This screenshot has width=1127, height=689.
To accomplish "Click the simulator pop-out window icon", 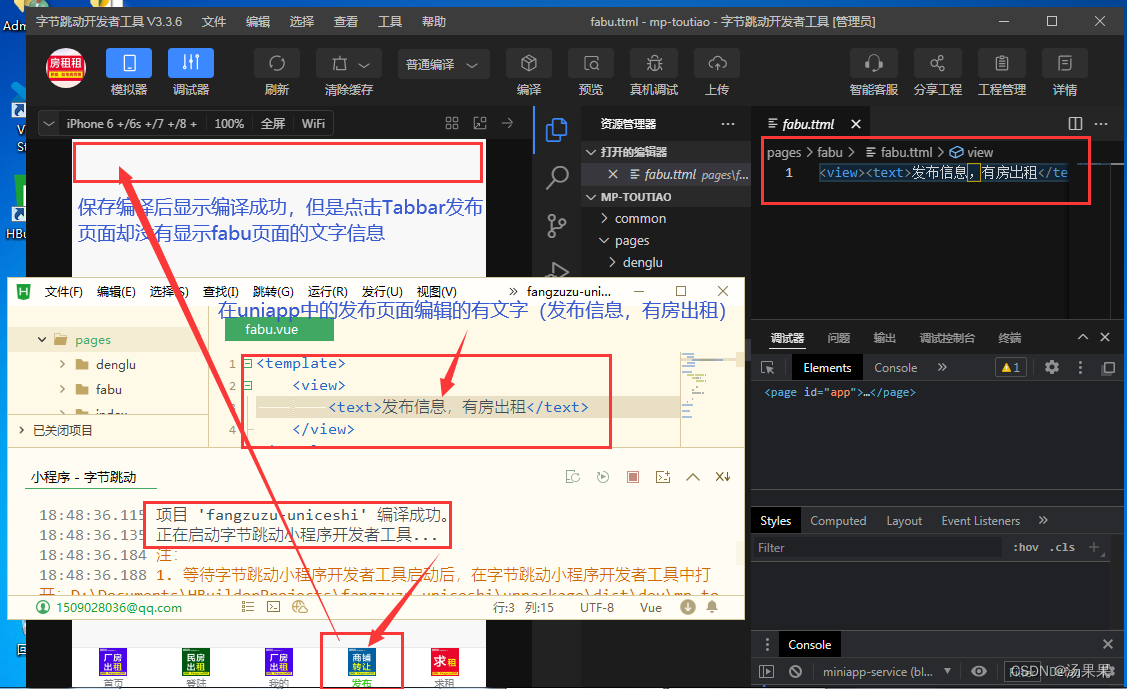I will coord(480,123).
